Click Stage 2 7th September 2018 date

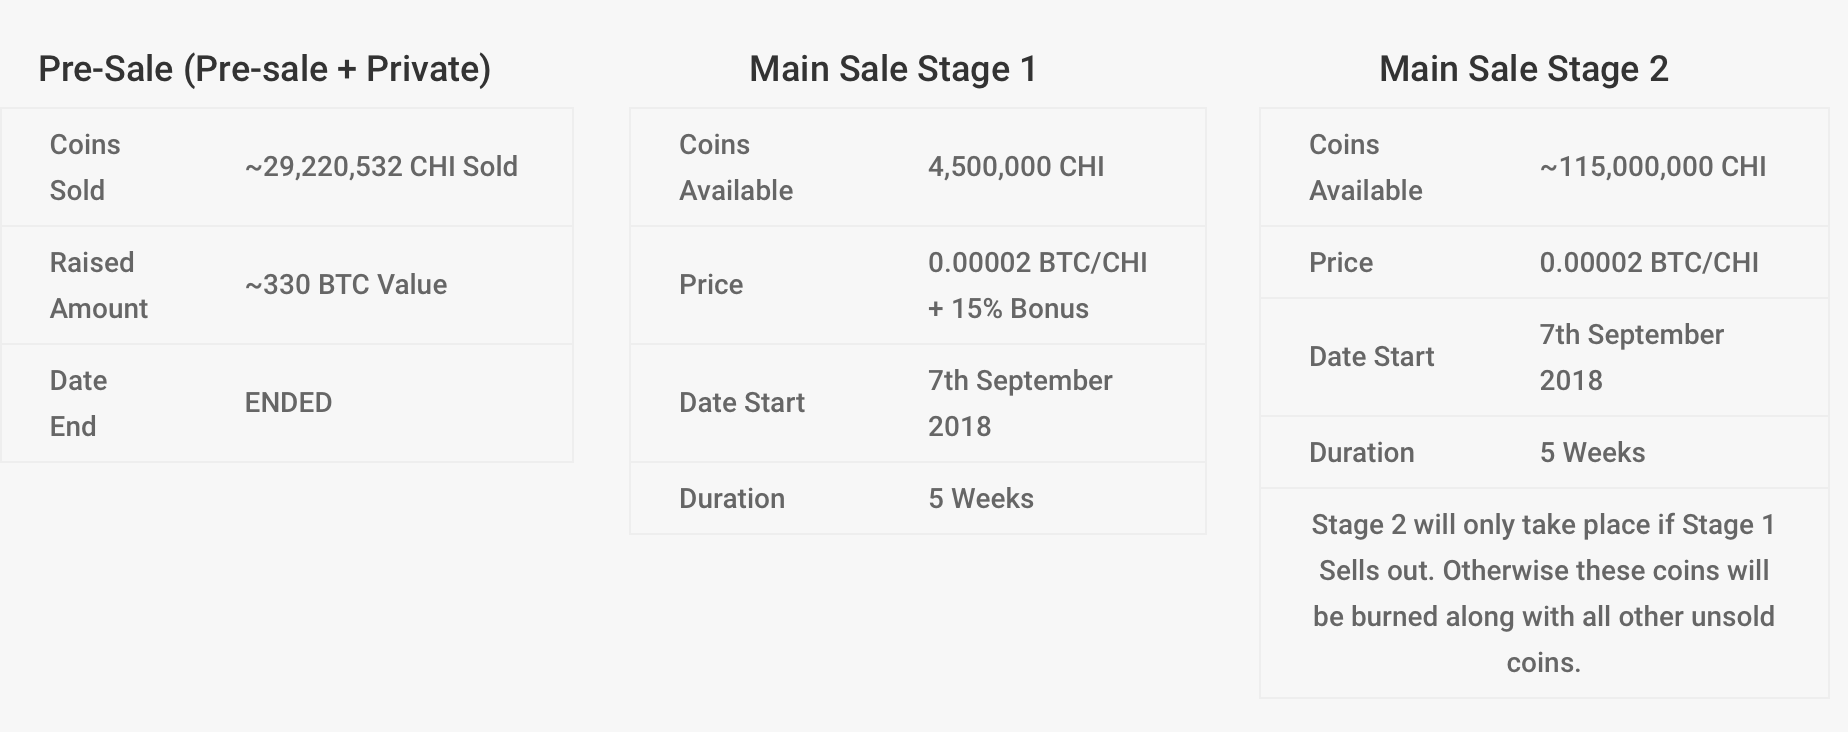click(1632, 357)
